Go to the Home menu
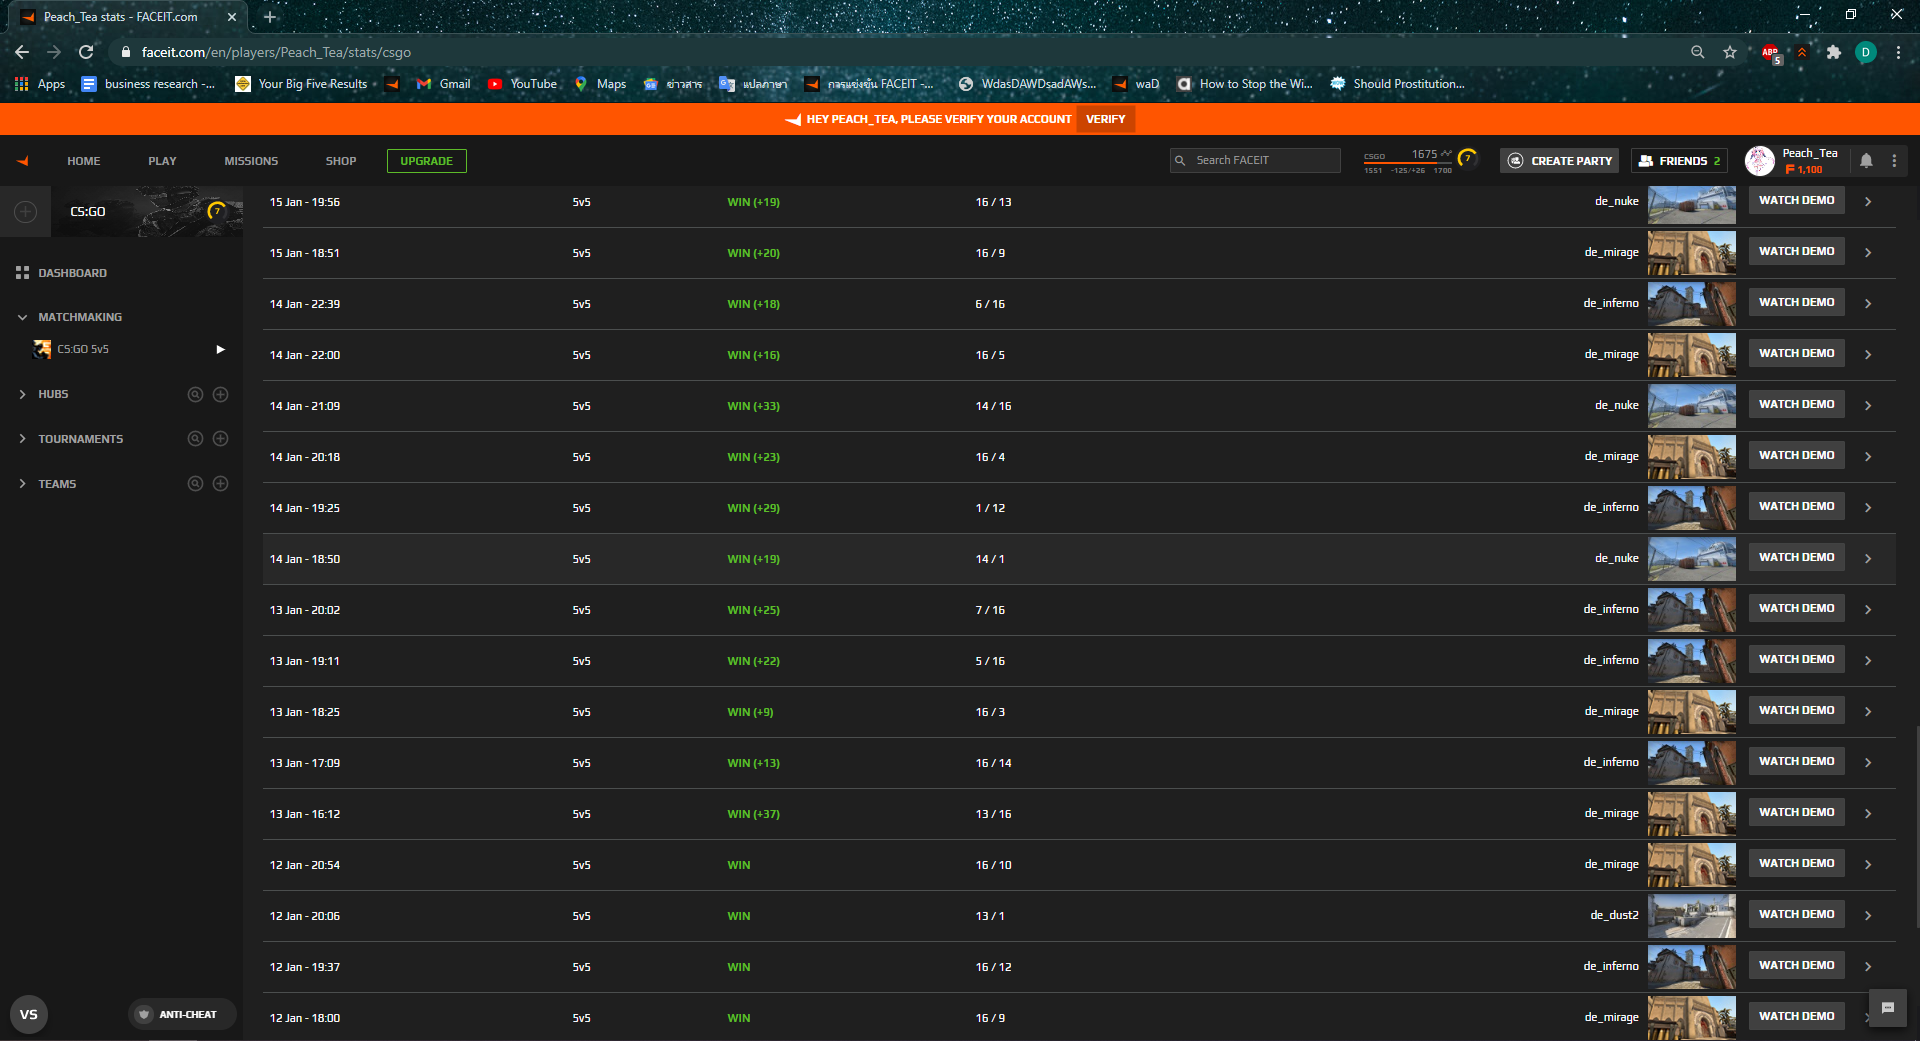This screenshot has width=1920, height=1041. tap(84, 161)
